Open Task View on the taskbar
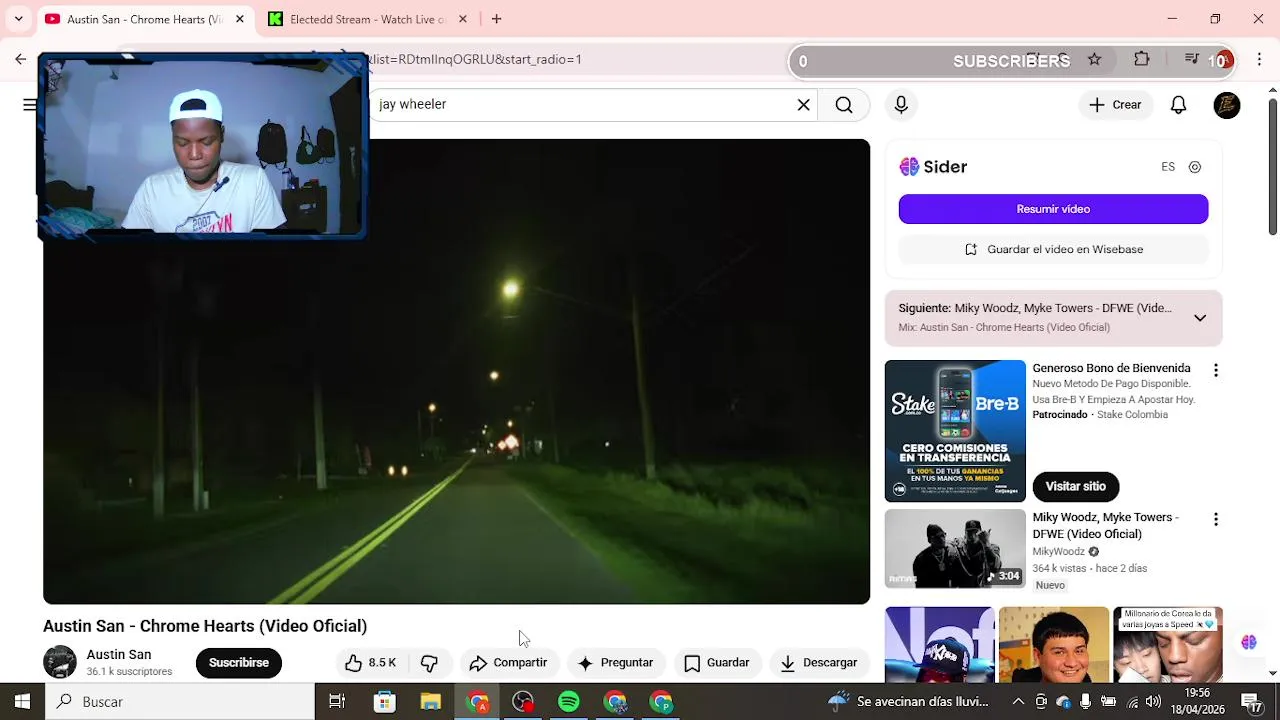 coord(337,702)
